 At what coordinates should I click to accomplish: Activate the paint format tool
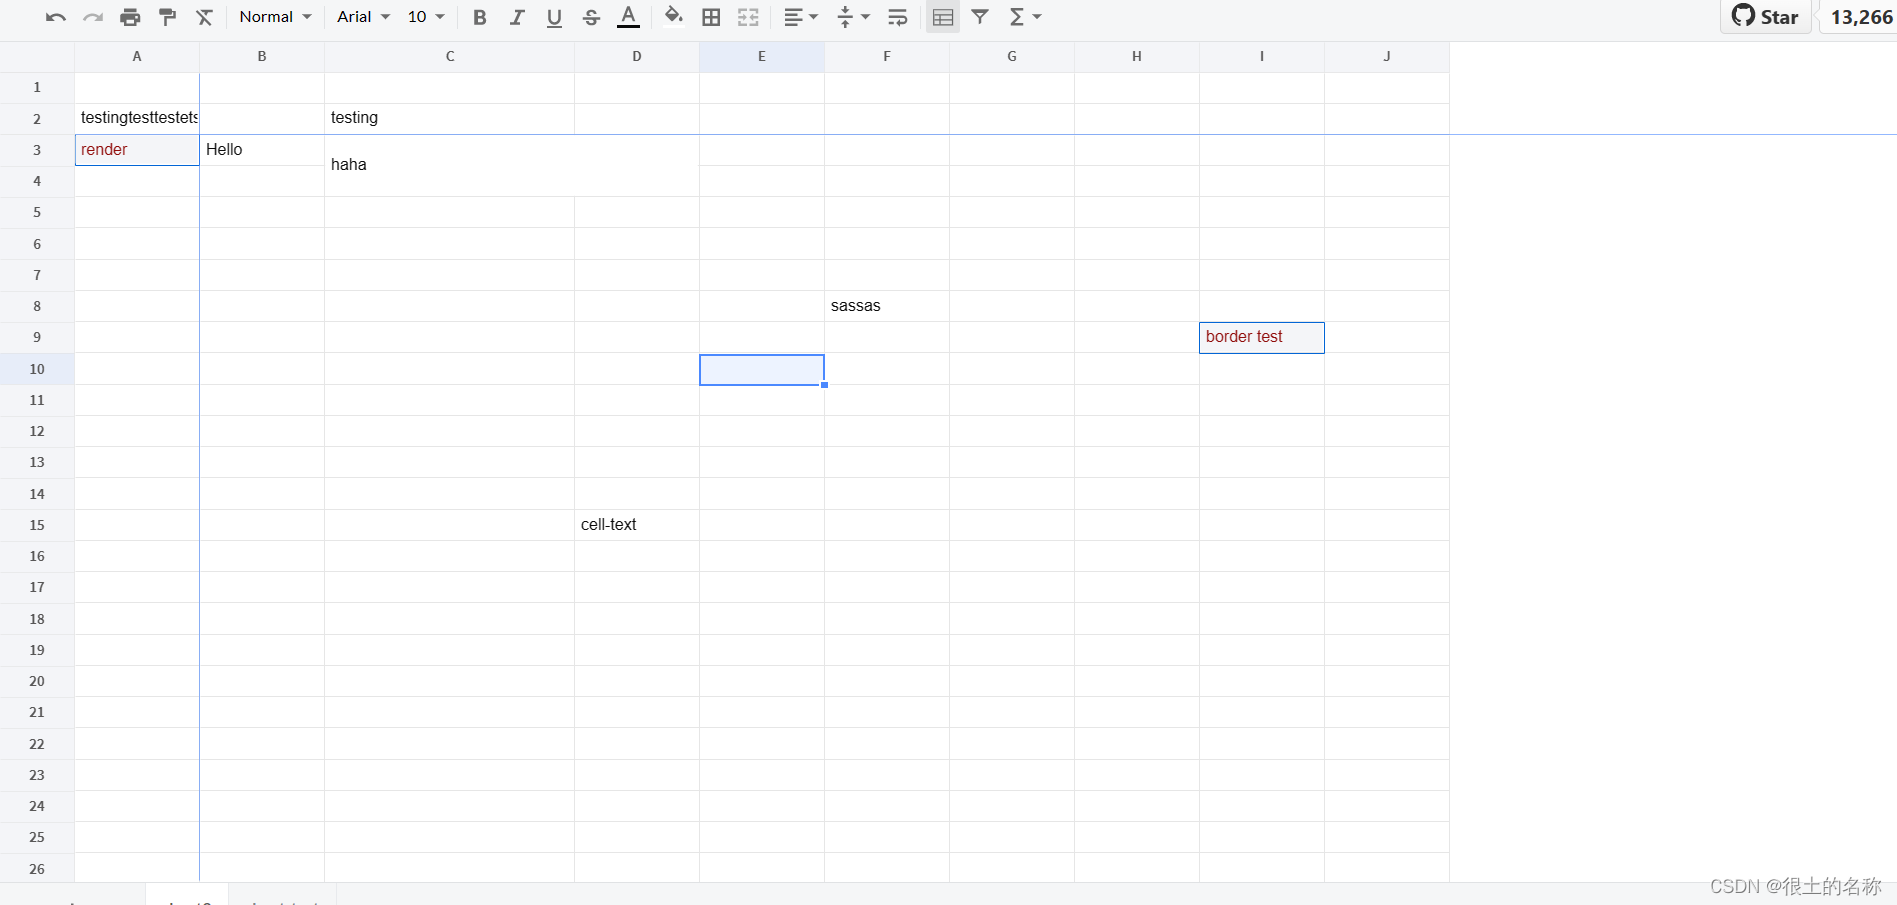pos(168,17)
